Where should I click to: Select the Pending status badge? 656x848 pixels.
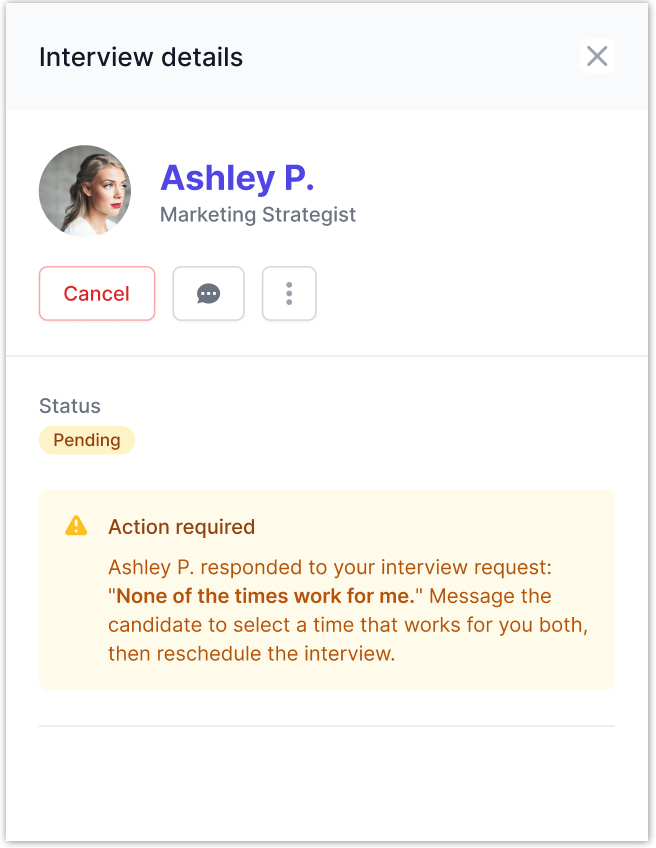87,440
